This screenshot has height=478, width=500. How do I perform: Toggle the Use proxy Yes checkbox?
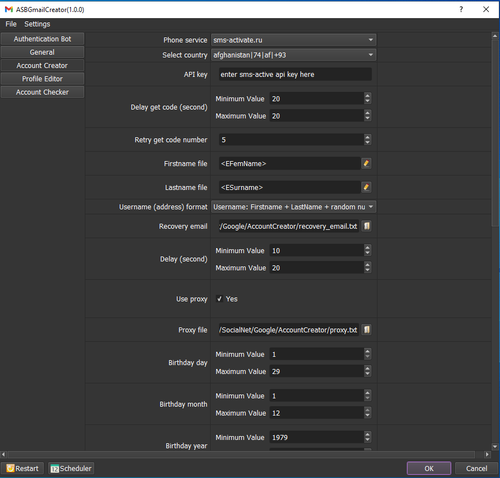(219, 299)
